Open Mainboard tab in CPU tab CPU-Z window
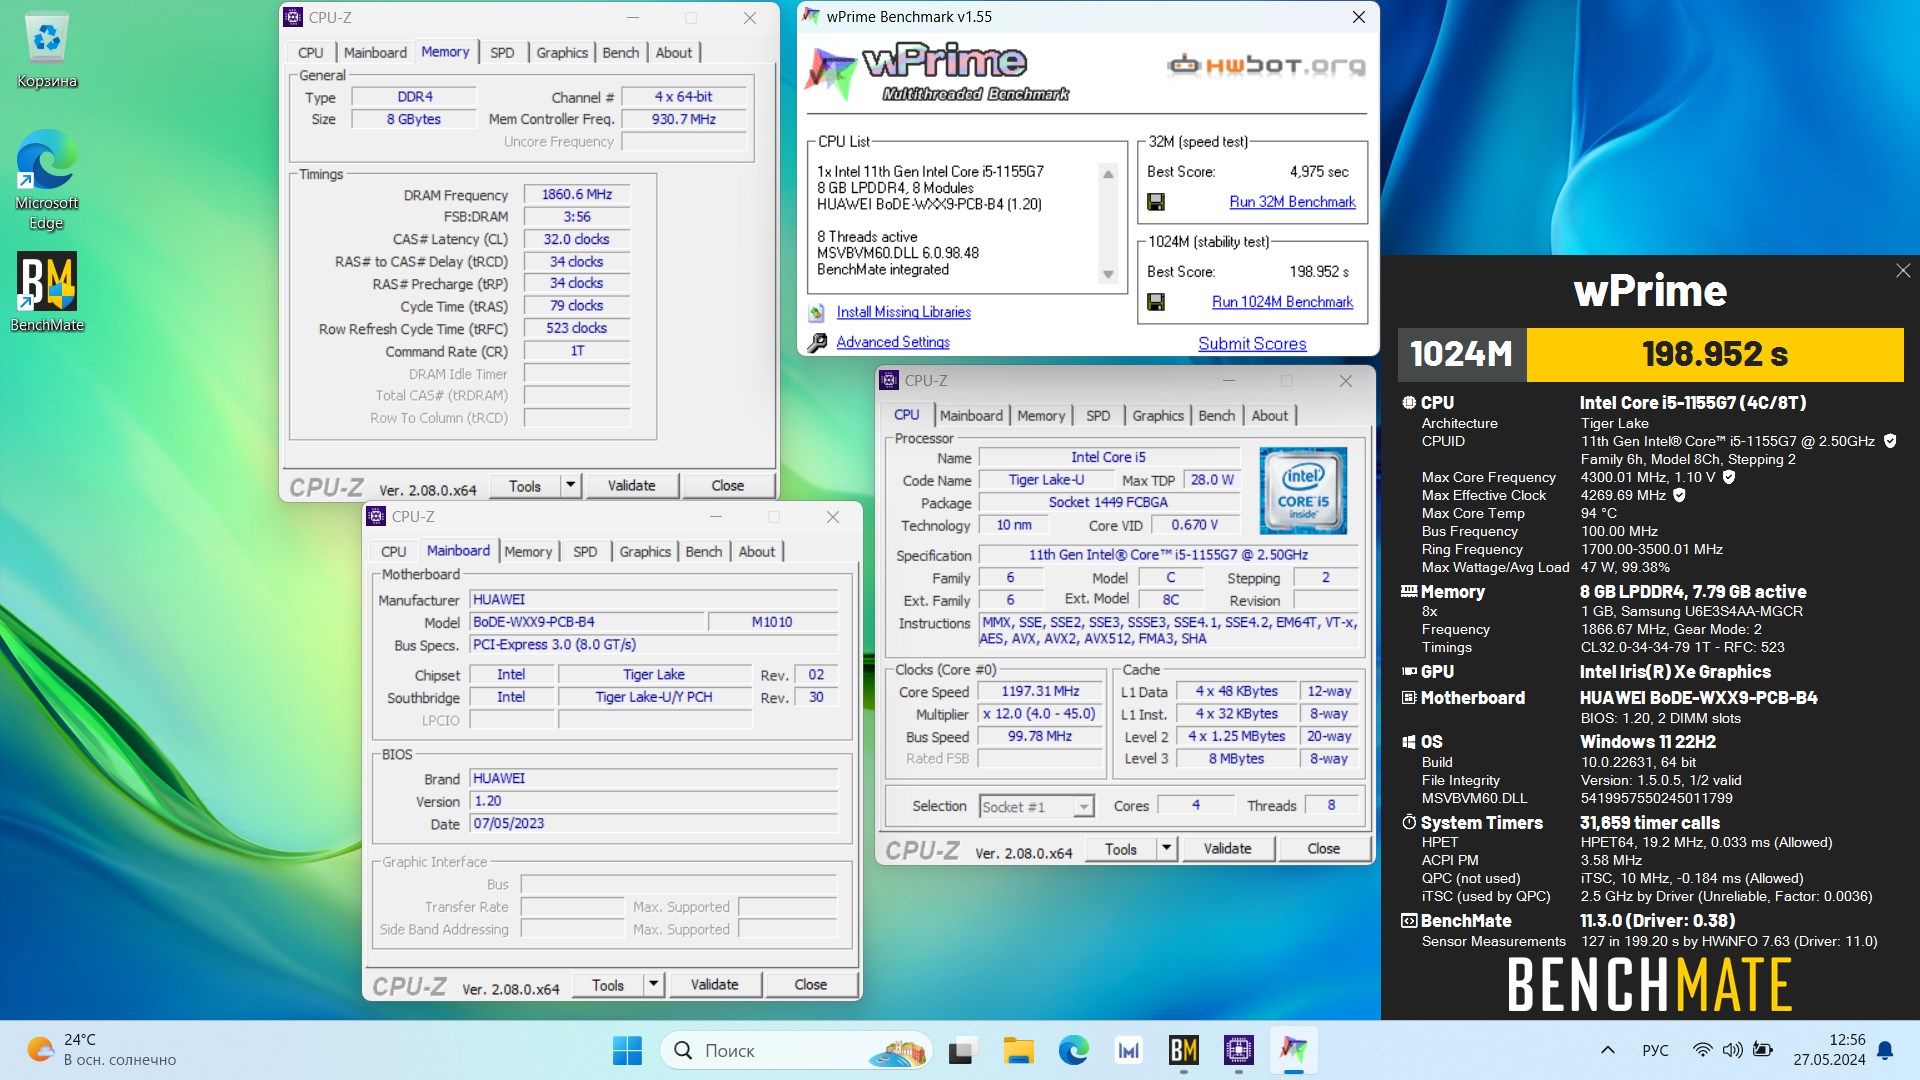 (x=971, y=416)
